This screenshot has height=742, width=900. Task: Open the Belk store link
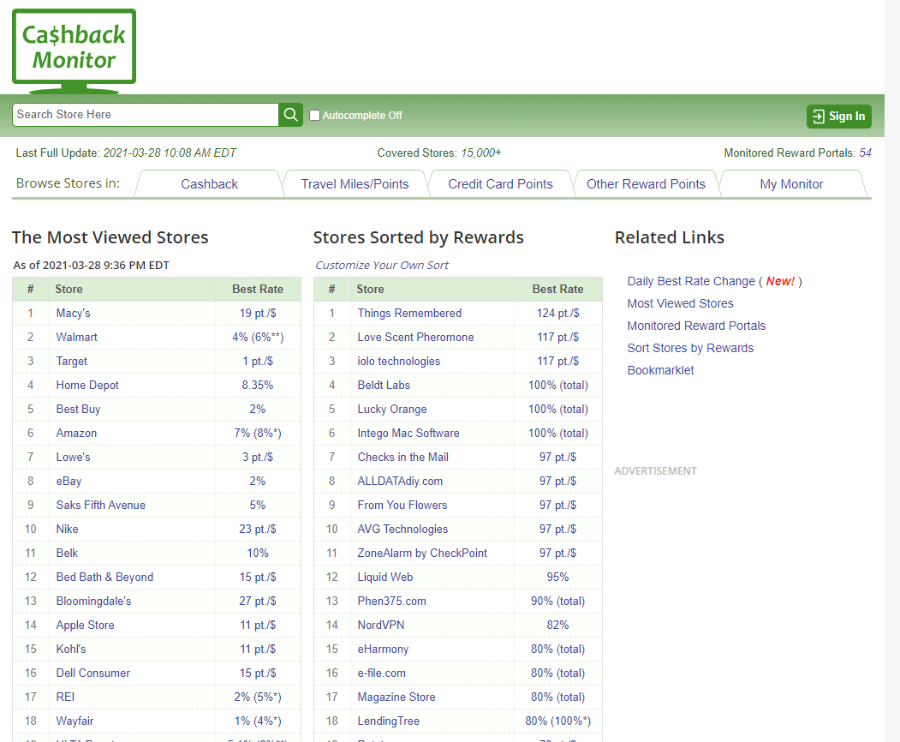click(67, 553)
